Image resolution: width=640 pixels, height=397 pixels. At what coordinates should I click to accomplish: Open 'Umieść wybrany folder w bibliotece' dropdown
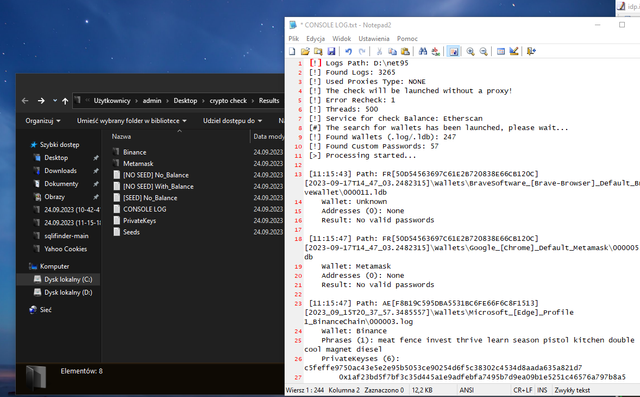(131, 121)
